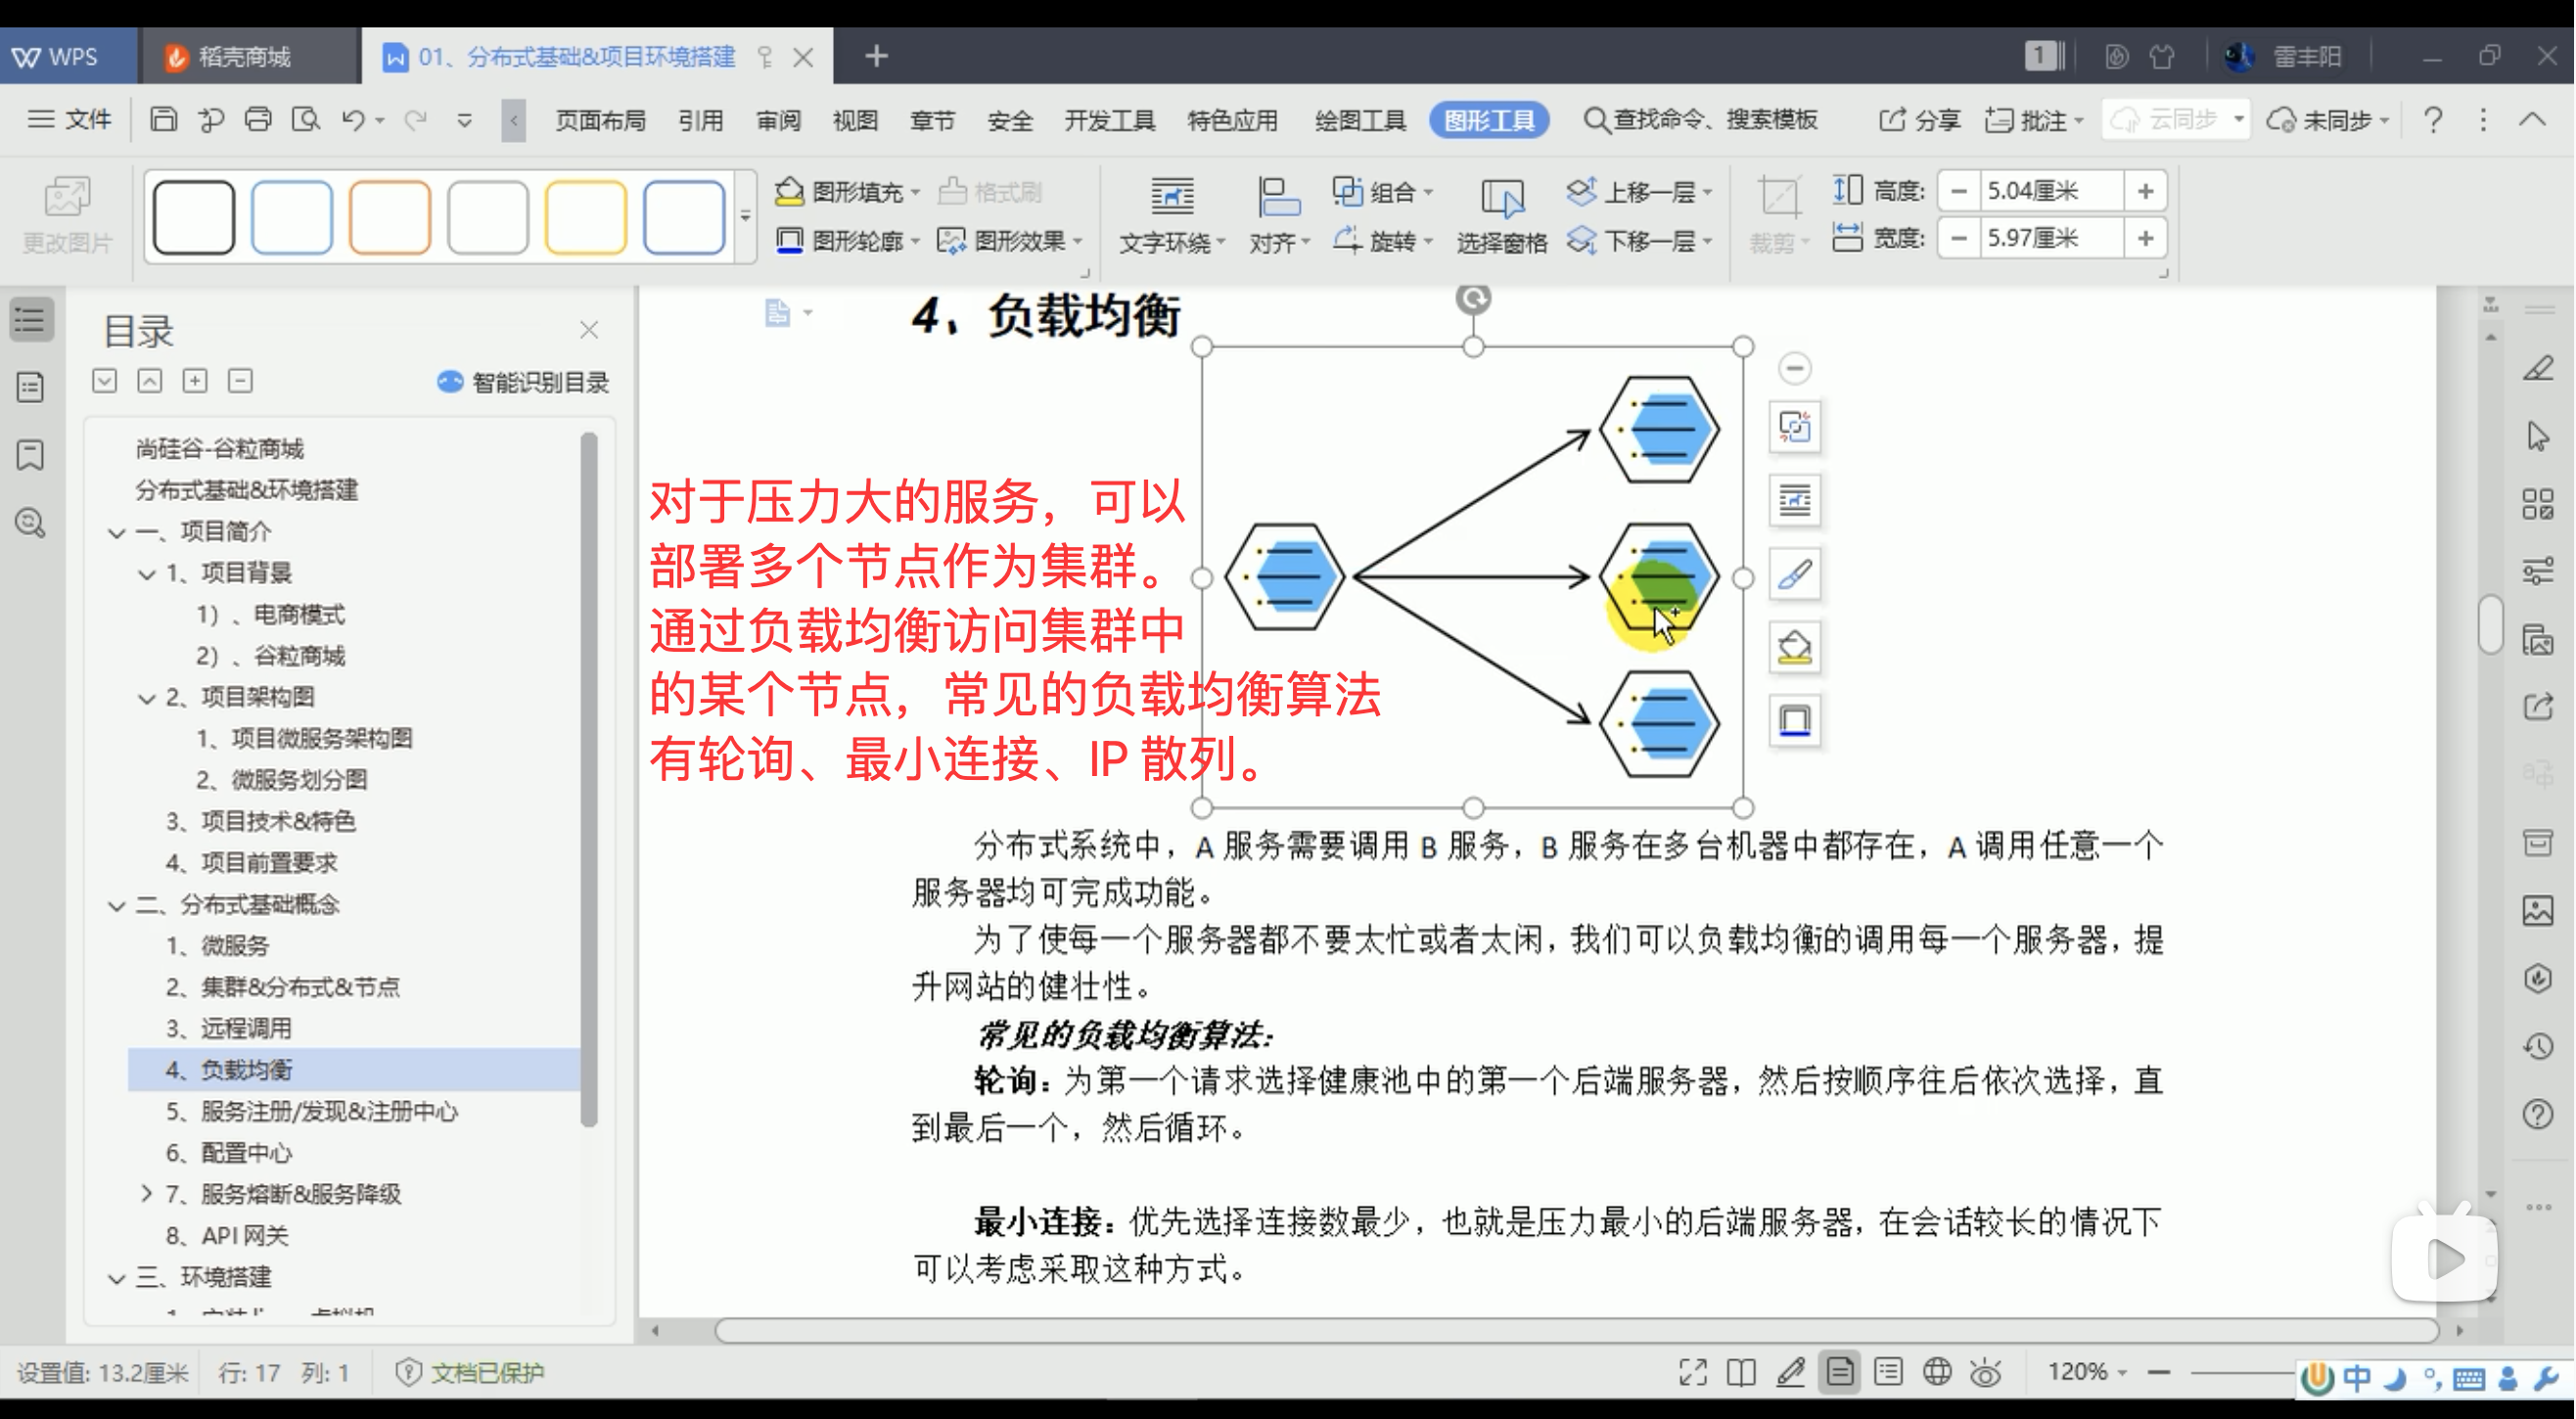Click the save document icon
This screenshot has width=2576, height=1419.
(x=163, y=120)
